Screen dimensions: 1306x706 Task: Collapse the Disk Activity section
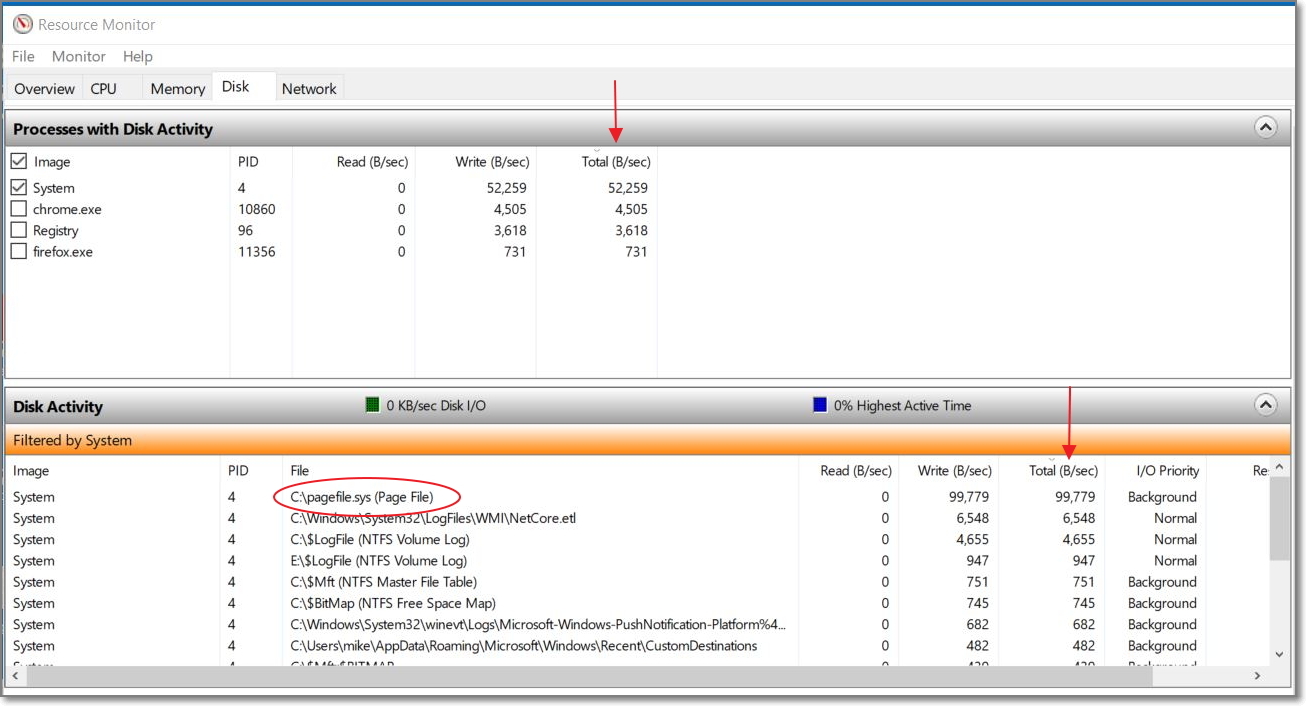[1266, 406]
